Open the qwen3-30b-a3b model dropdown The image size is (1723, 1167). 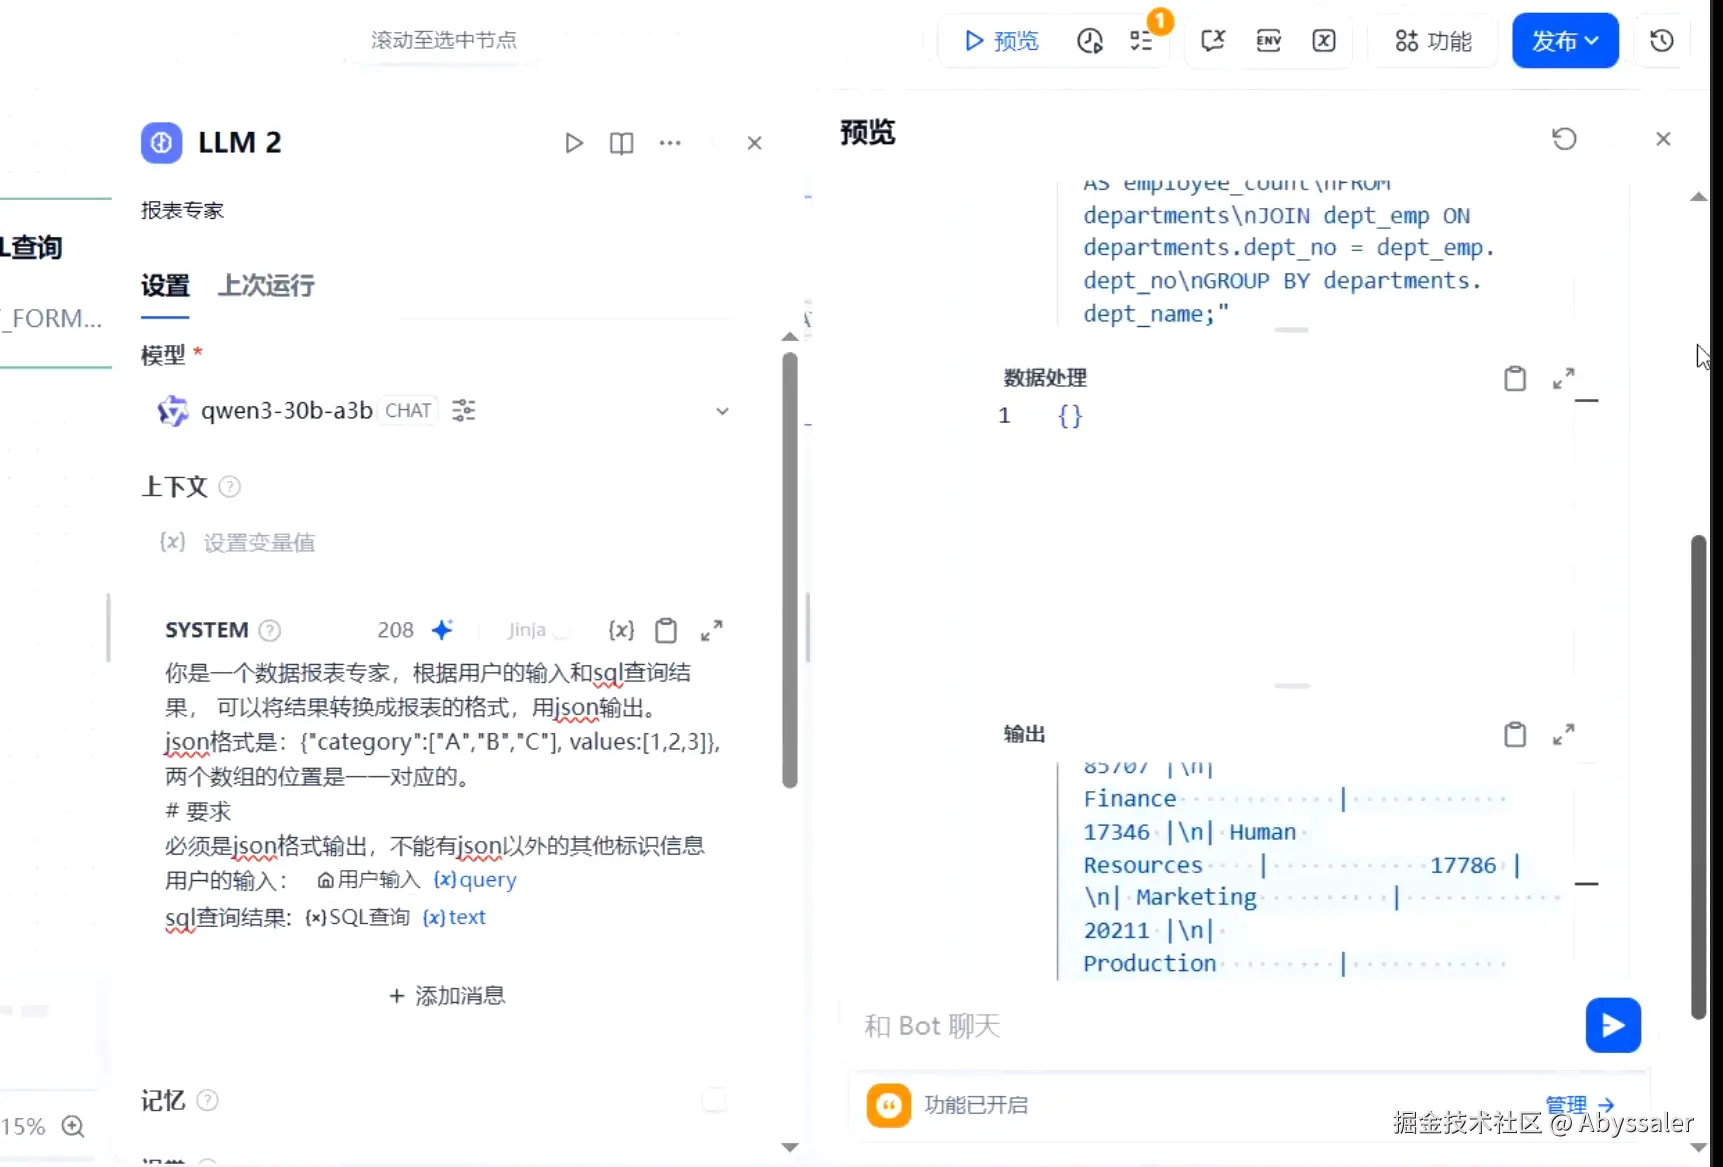(x=722, y=411)
